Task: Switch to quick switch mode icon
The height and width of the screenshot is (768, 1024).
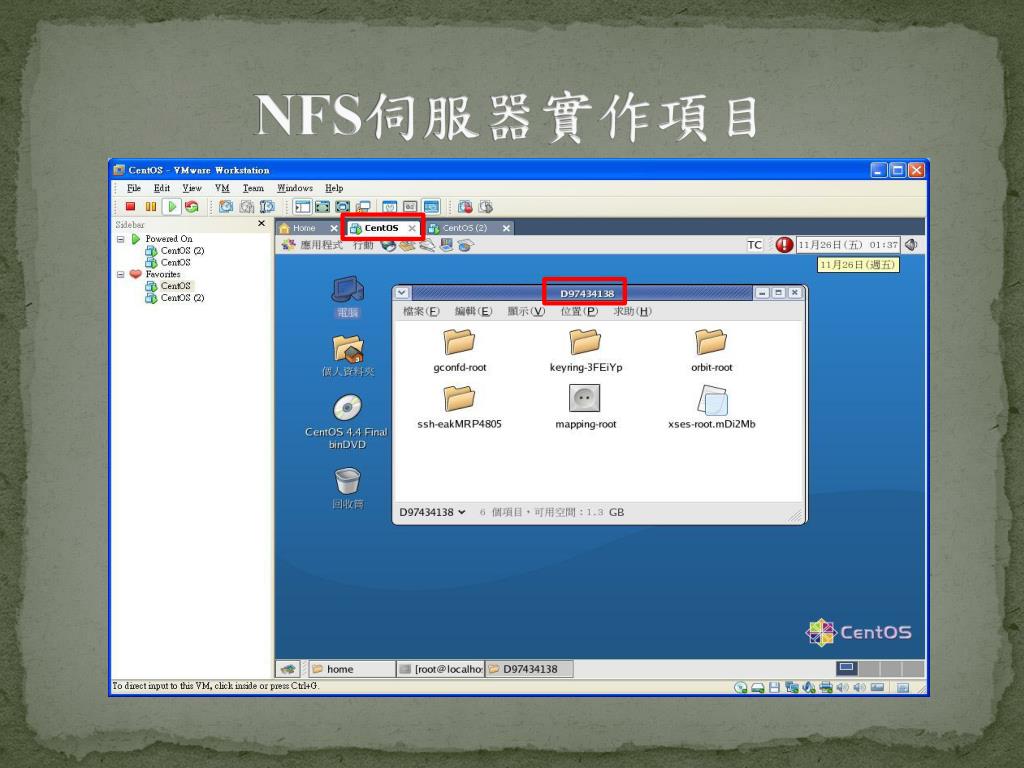Action: (323, 206)
